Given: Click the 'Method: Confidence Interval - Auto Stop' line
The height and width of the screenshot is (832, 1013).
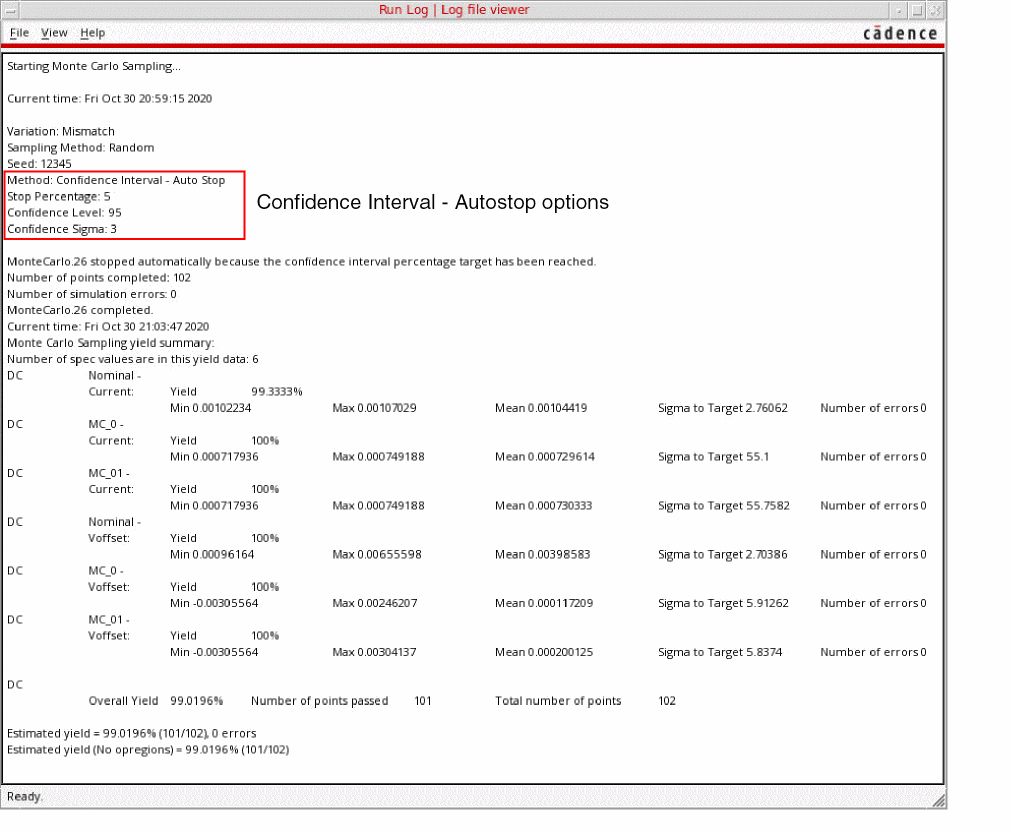Looking at the screenshot, I should [x=116, y=180].
